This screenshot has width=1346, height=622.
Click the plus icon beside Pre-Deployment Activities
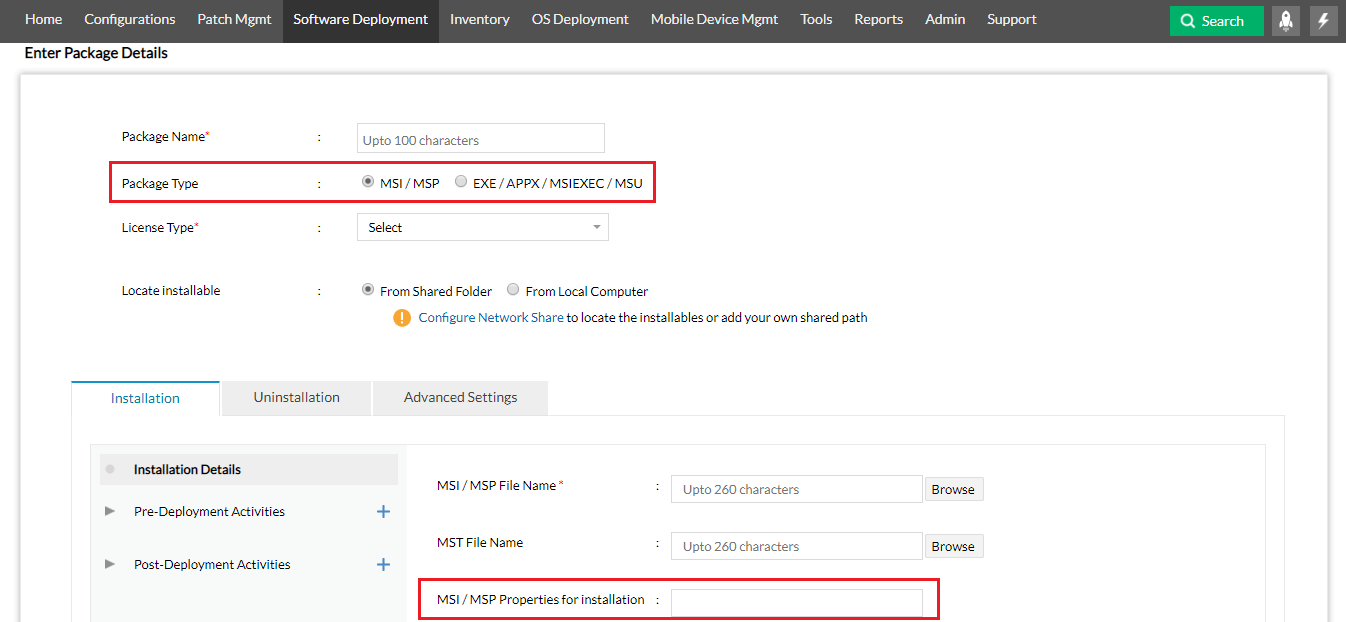click(x=383, y=512)
